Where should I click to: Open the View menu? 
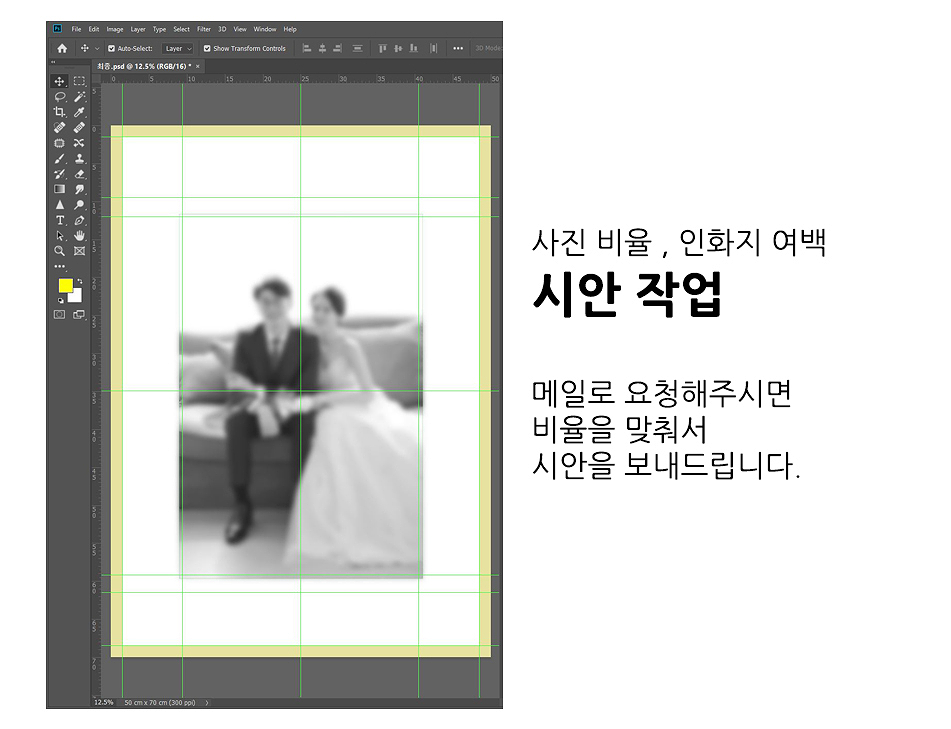tap(240, 29)
